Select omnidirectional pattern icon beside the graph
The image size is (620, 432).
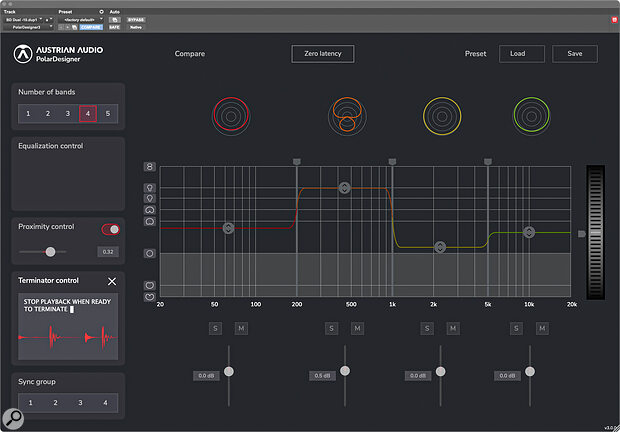[149, 253]
